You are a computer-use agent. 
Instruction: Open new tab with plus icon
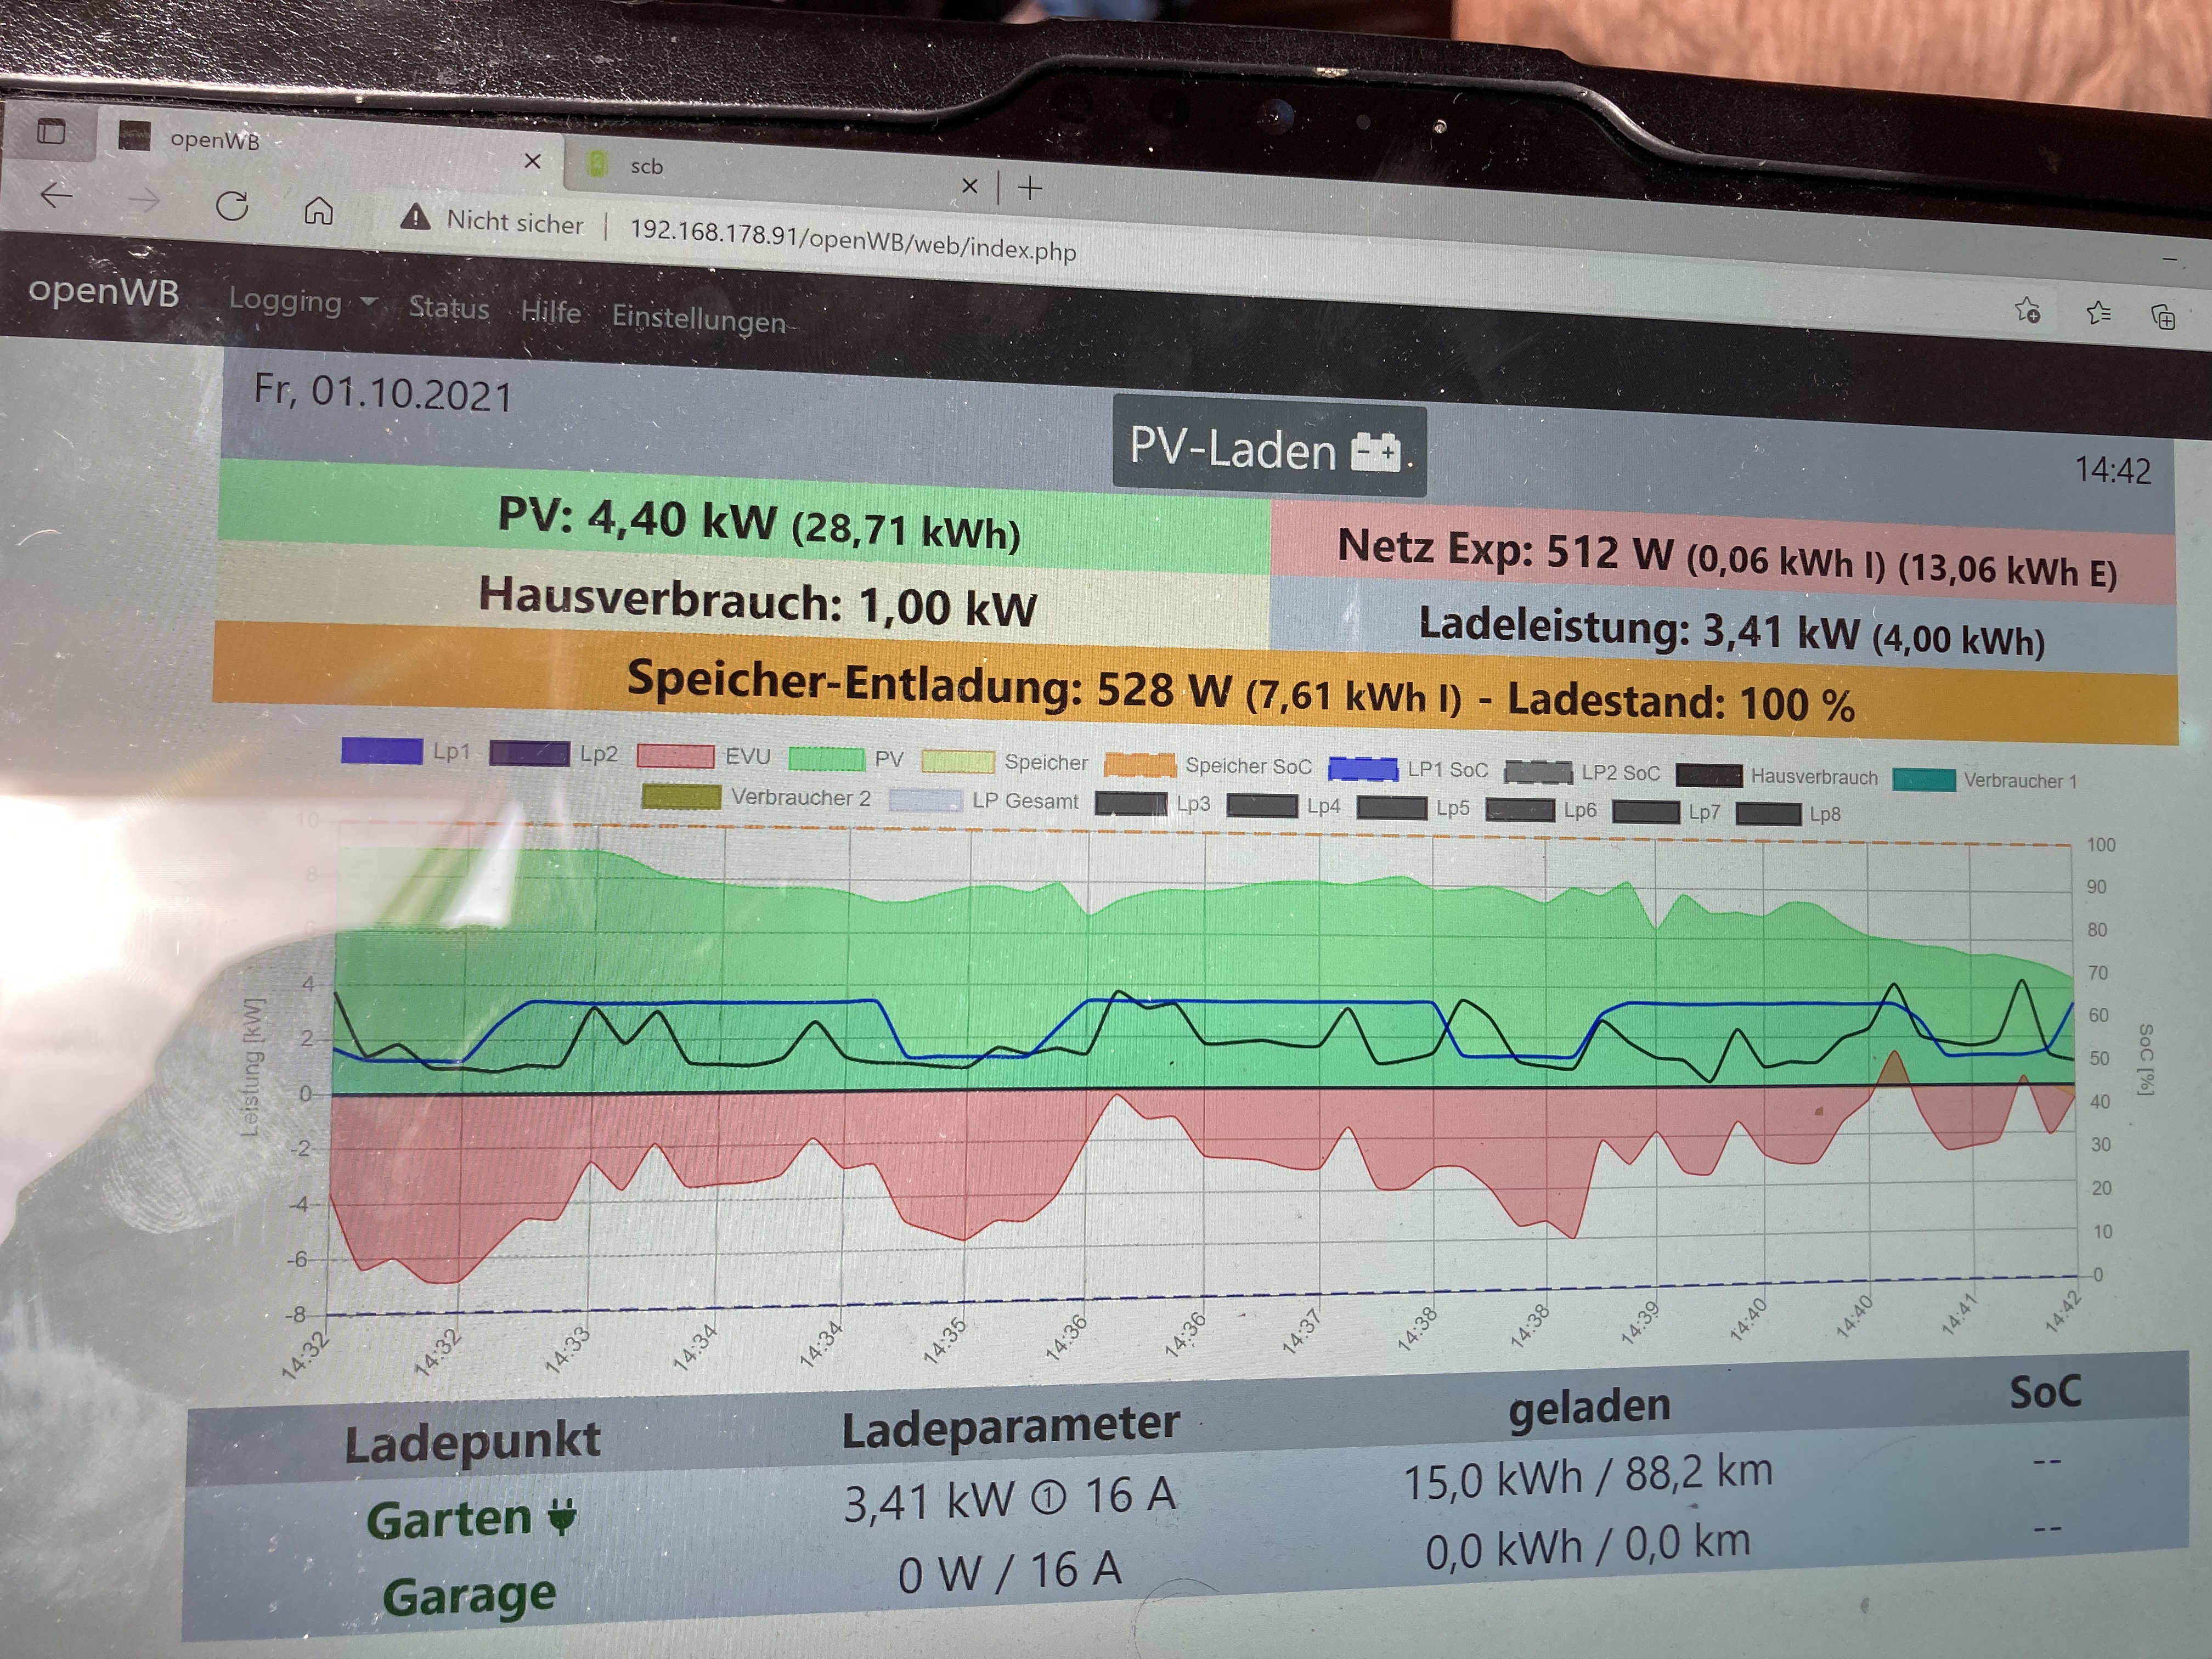1030,187
